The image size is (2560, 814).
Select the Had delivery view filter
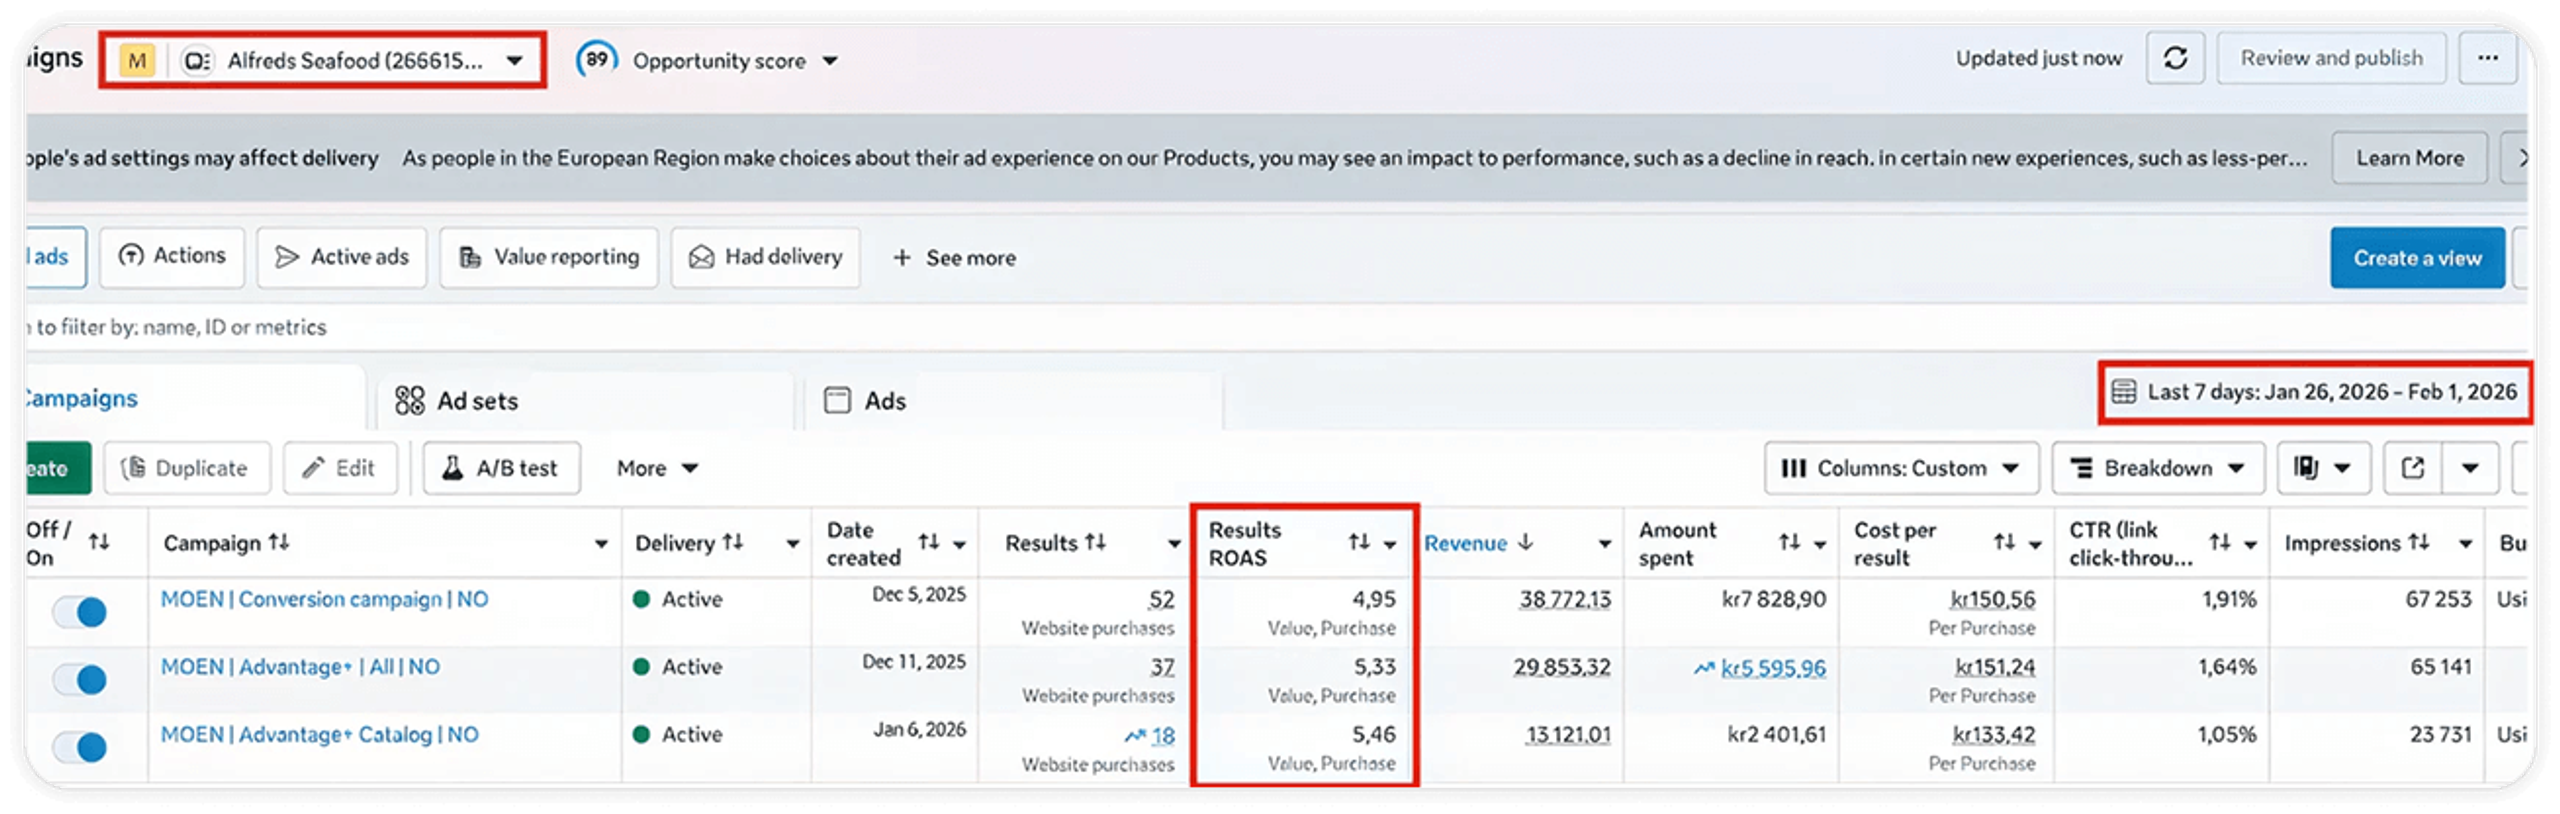tap(765, 257)
